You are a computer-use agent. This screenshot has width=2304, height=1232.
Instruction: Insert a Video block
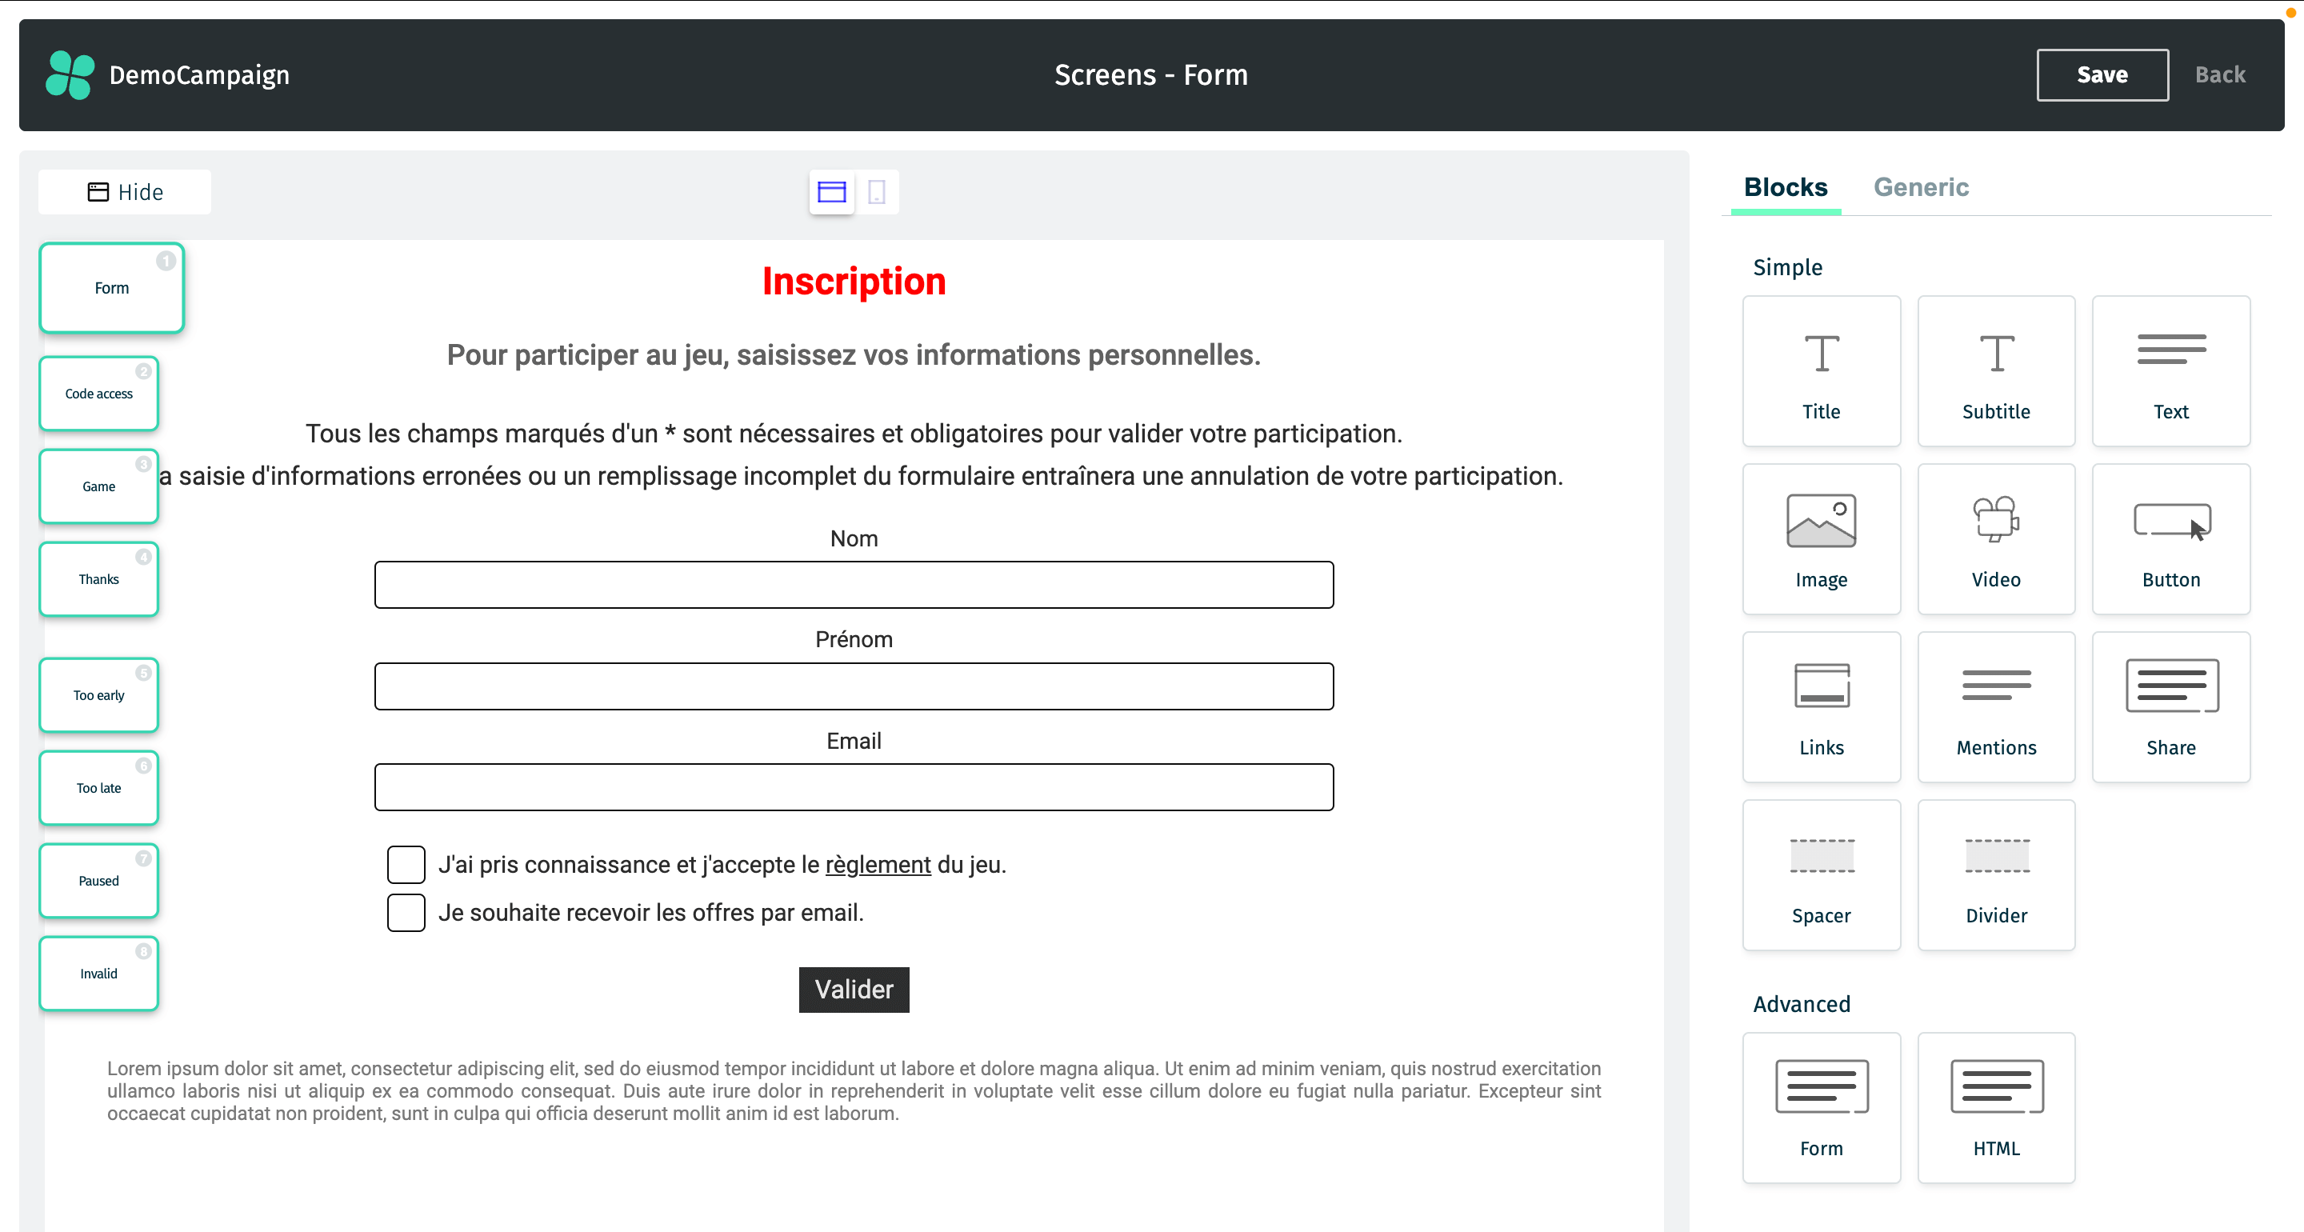(1995, 539)
